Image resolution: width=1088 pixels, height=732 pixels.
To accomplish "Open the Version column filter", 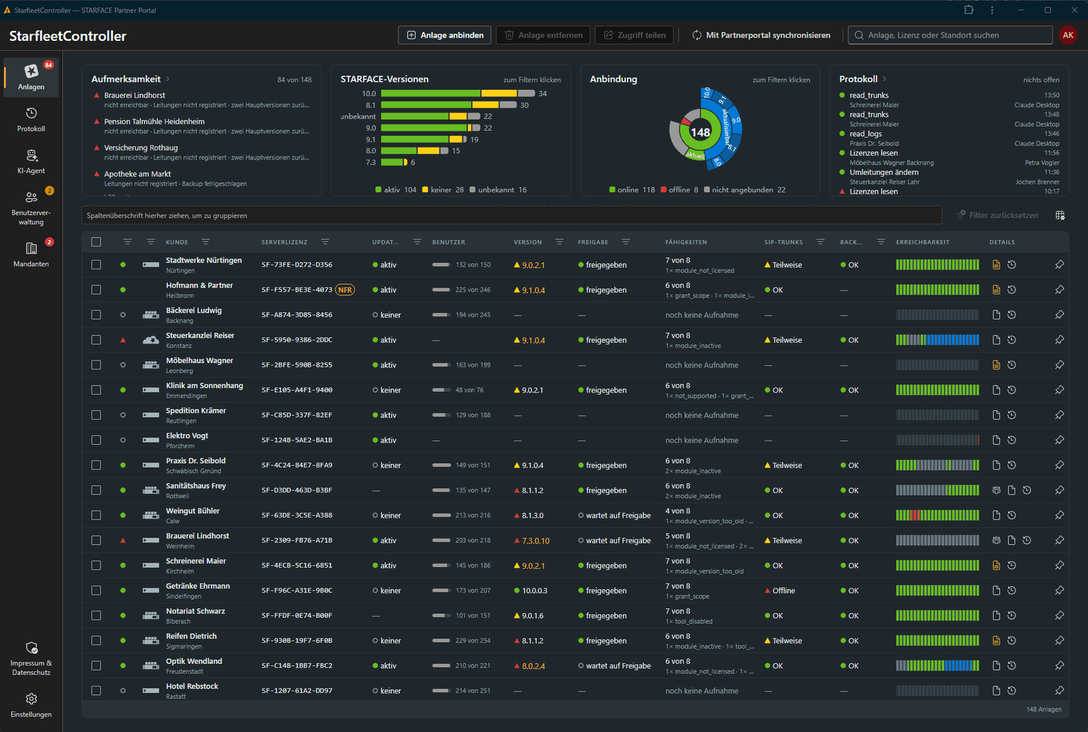I will click(x=559, y=242).
